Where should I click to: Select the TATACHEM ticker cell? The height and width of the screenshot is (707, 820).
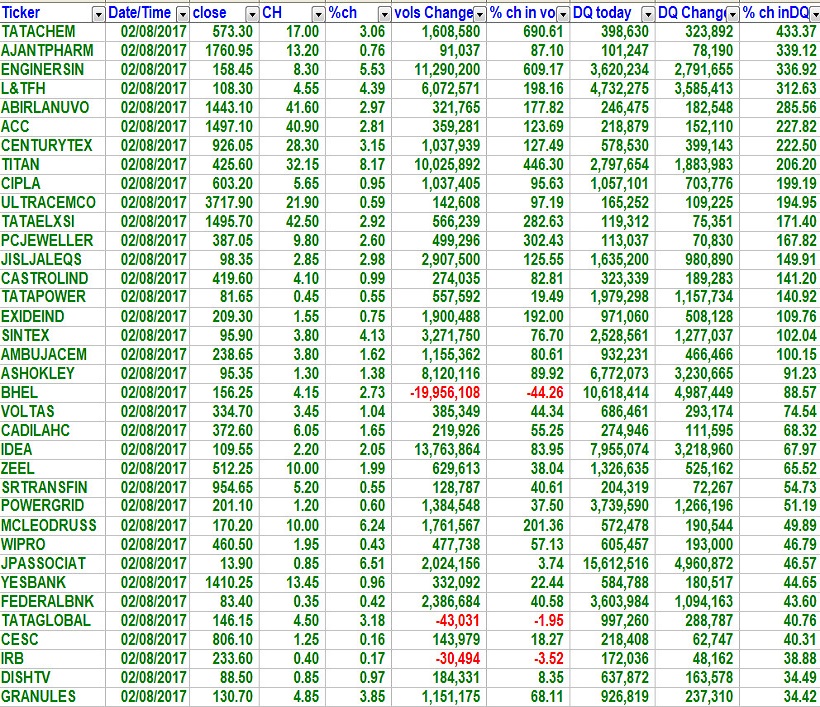(46, 32)
